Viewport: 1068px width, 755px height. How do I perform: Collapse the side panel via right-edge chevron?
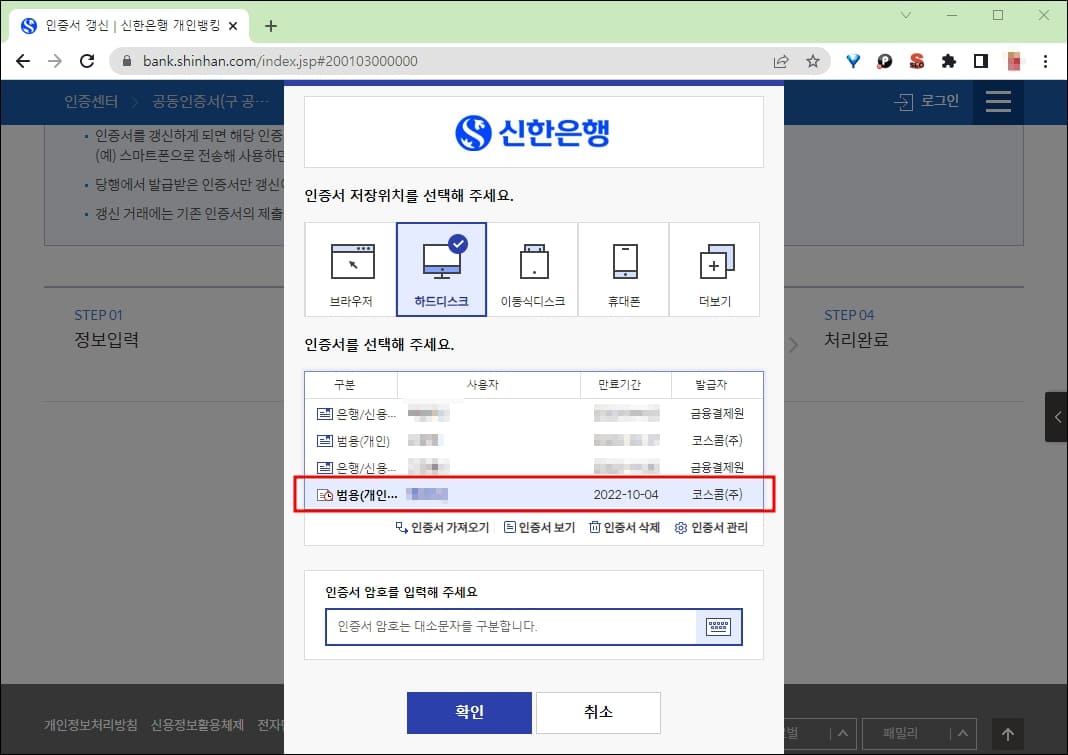(x=1056, y=417)
